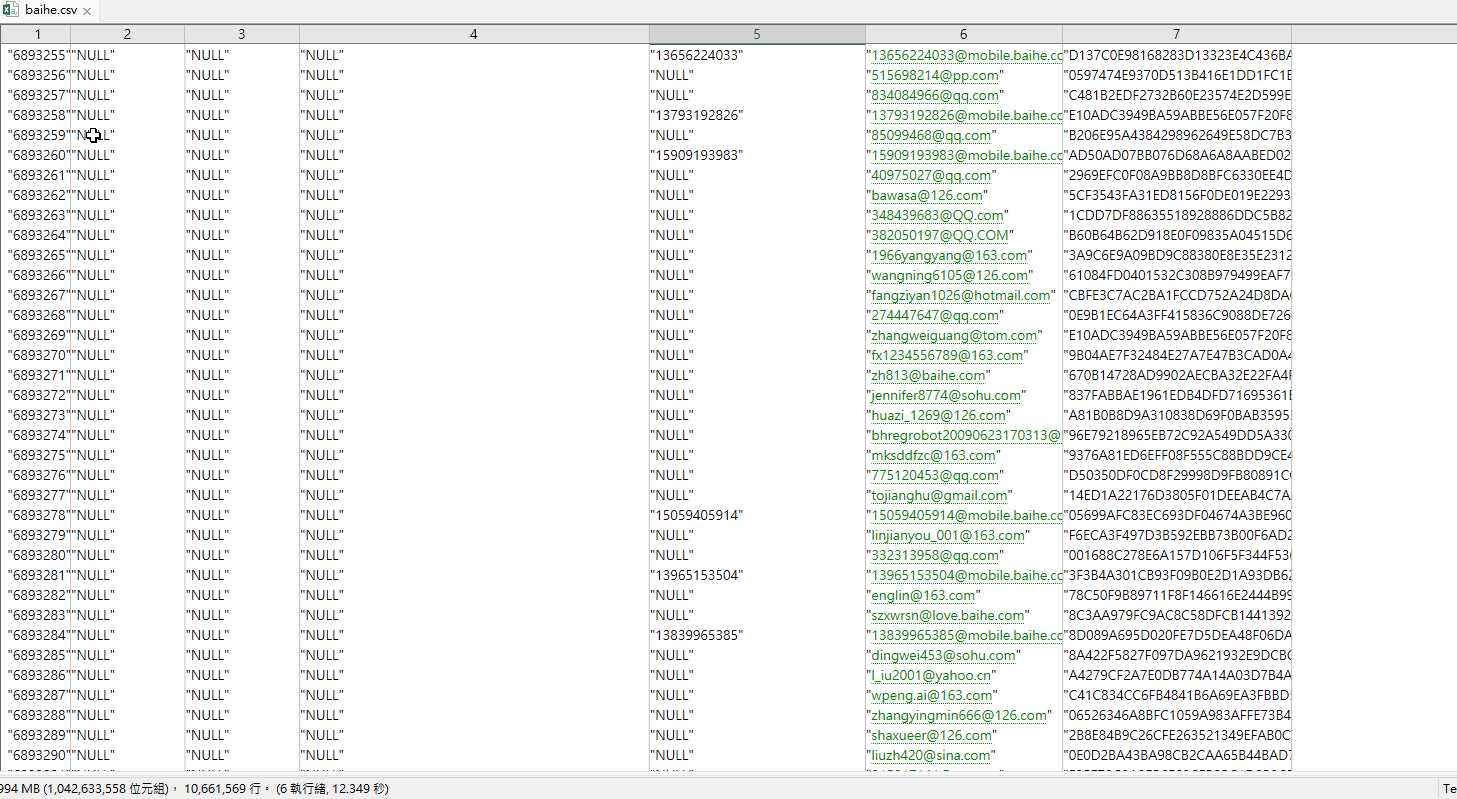Select ID cell "6893262"

pos(38,196)
